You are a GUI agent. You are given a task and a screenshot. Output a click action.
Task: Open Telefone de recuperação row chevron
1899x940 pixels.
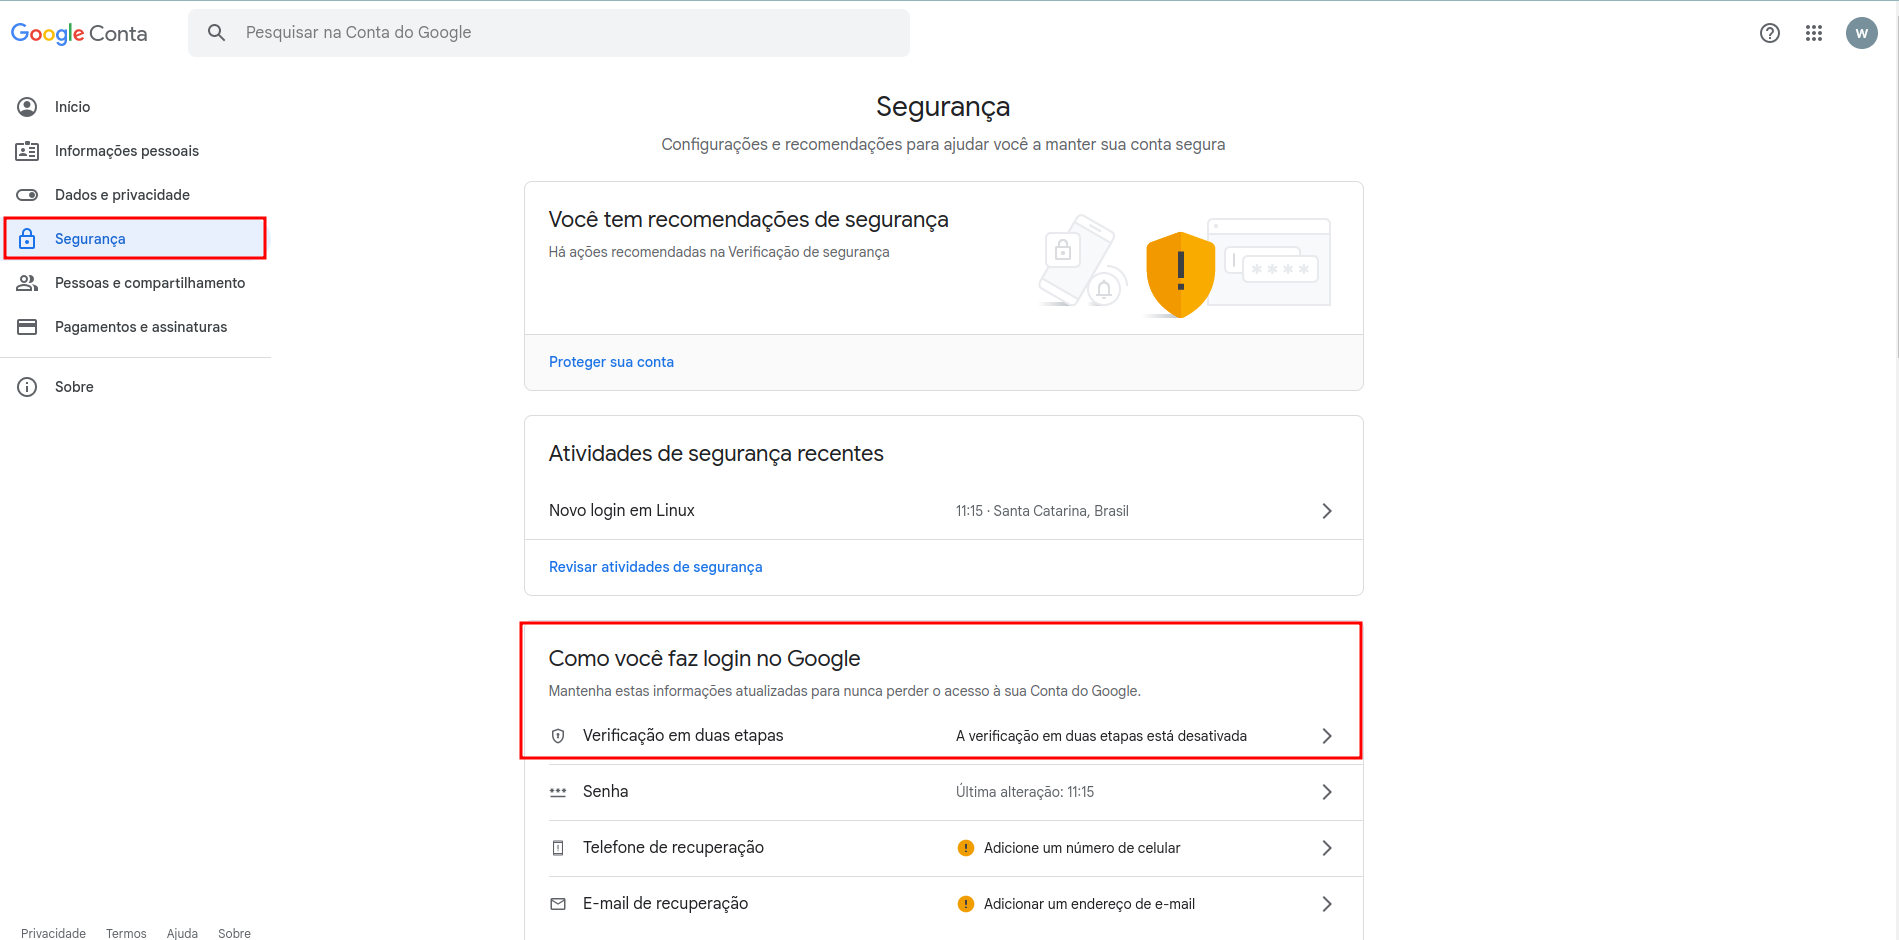pyautogui.click(x=1327, y=848)
